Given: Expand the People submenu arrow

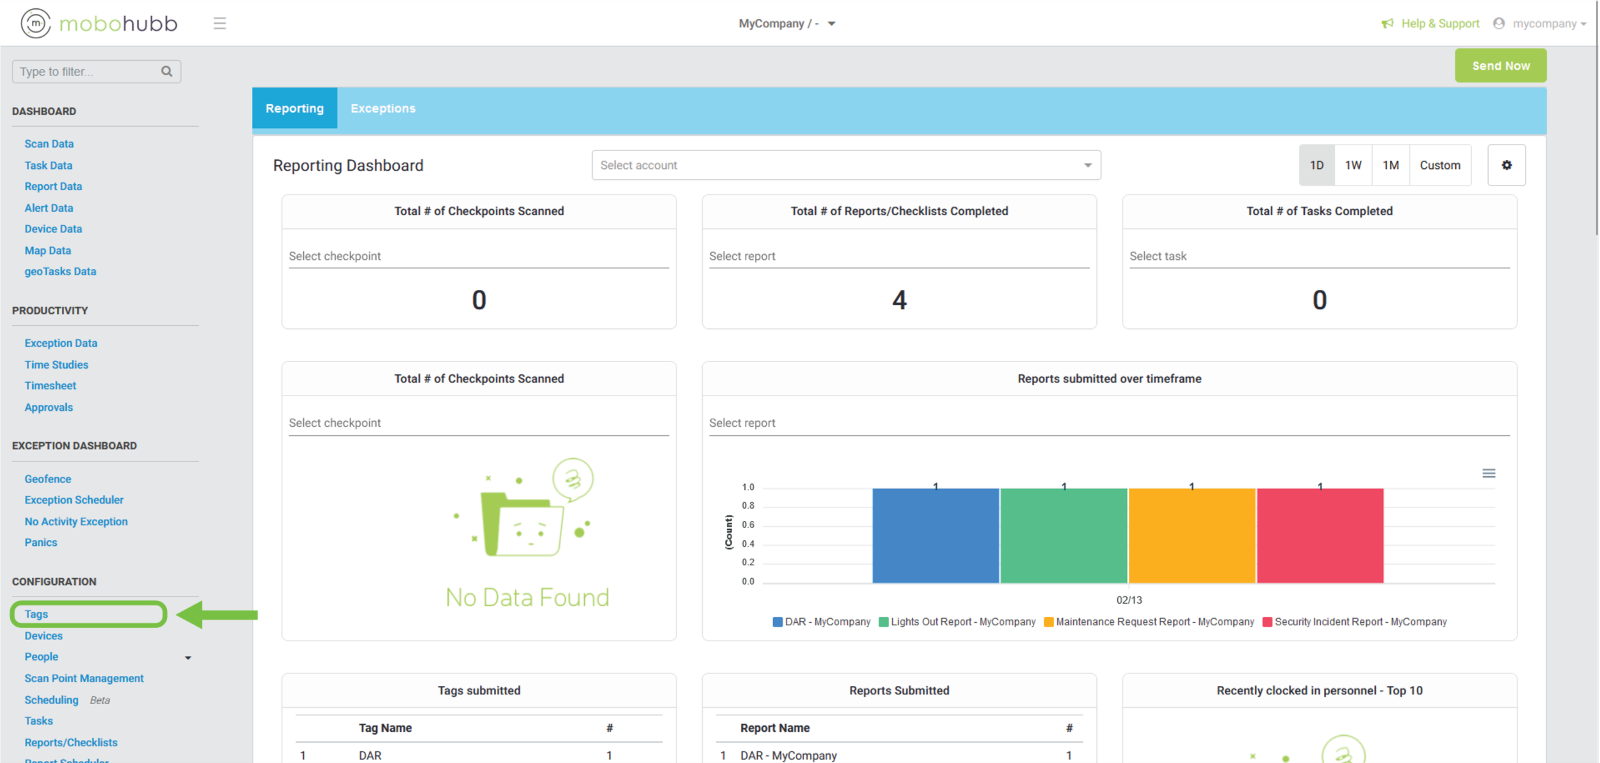Looking at the screenshot, I should (188, 658).
